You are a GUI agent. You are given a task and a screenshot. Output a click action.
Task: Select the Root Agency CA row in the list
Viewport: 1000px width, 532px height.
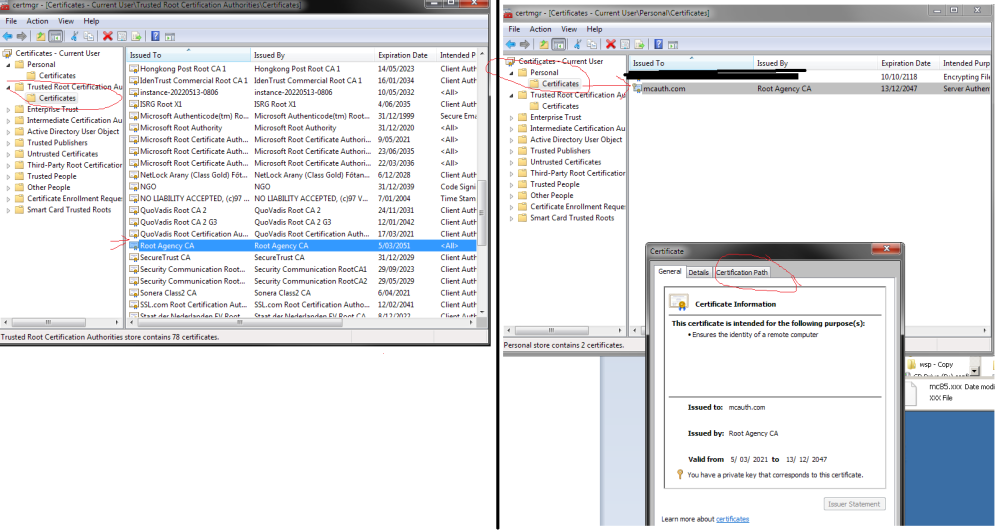[200, 245]
